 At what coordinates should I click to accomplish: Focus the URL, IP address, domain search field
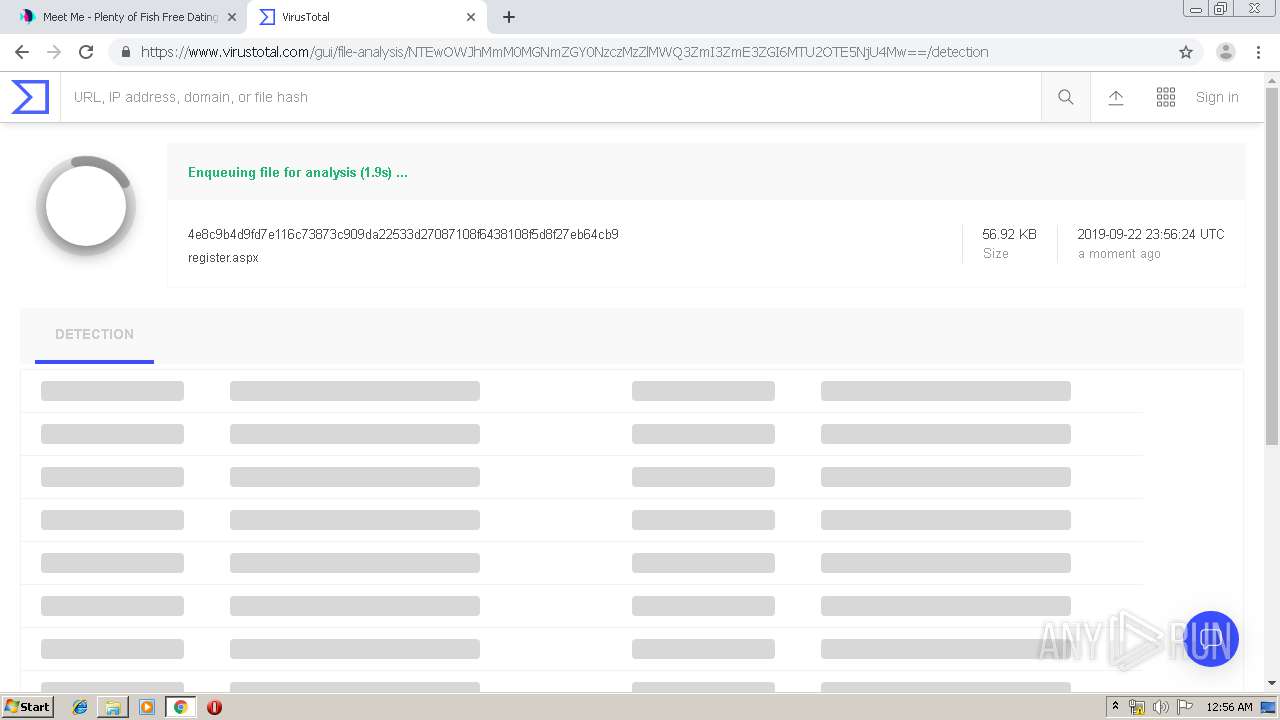click(550, 97)
